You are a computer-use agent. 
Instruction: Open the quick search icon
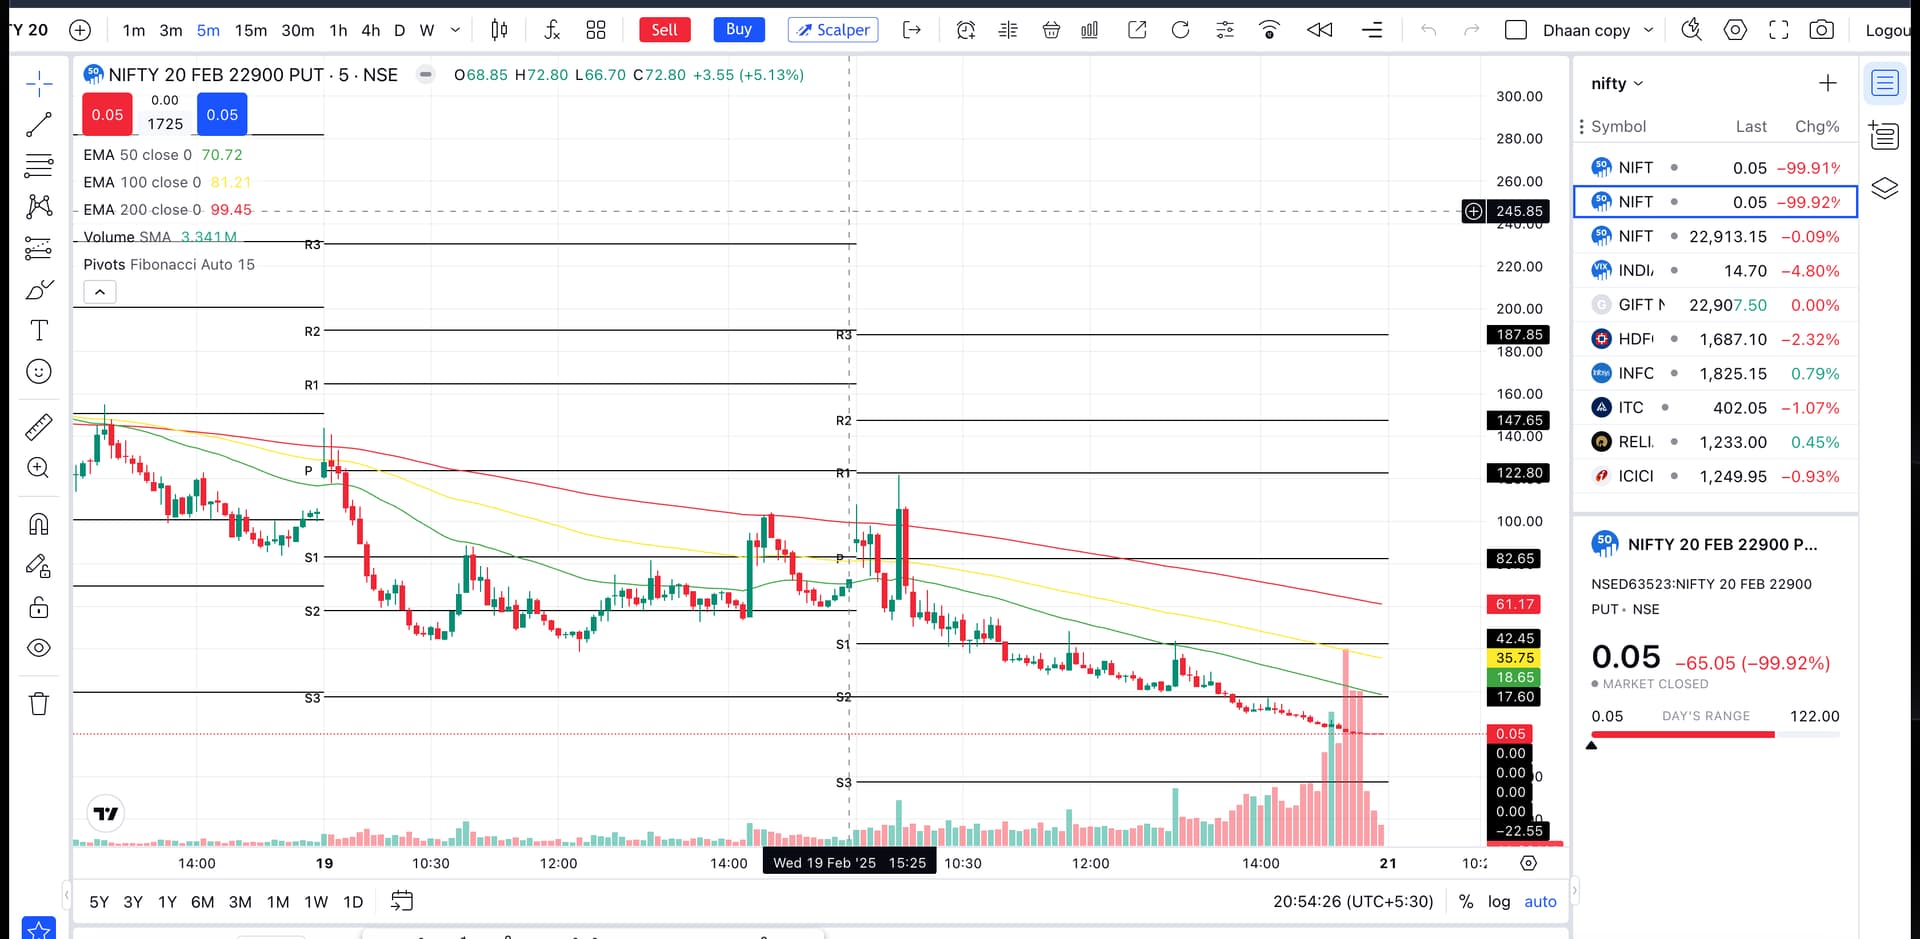point(1691,30)
